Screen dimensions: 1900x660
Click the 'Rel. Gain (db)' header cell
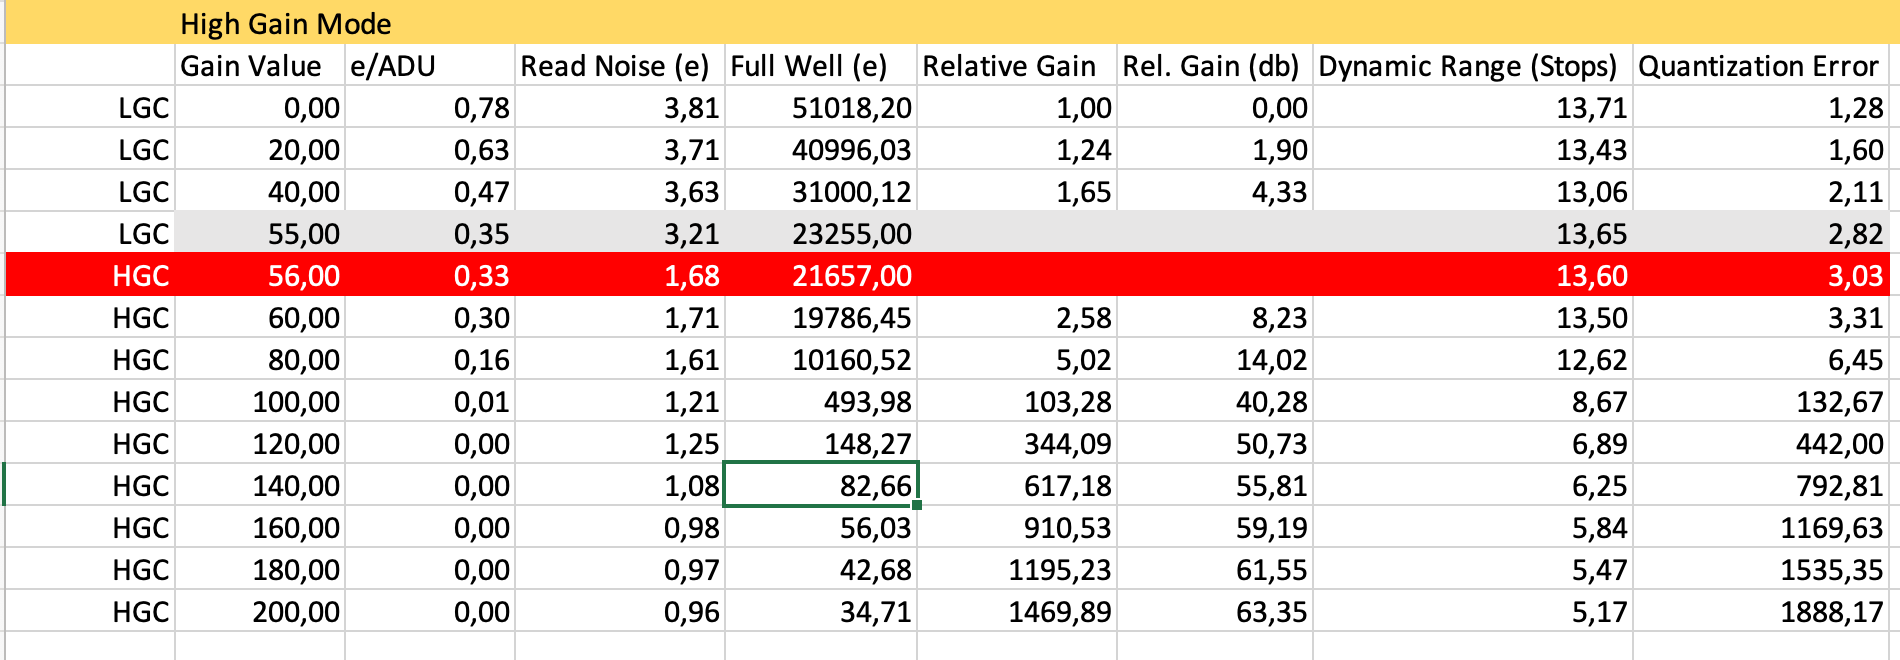[x=1215, y=65]
